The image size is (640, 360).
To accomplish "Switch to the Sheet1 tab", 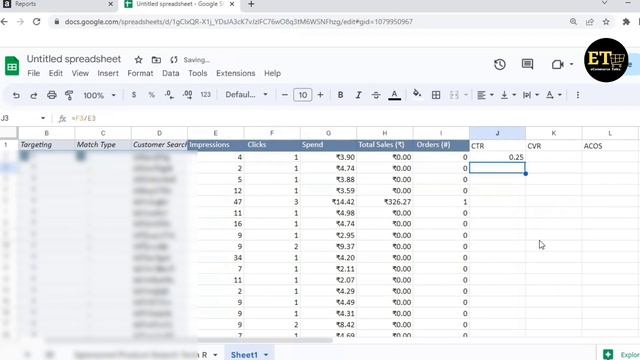I will (x=244, y=355).
